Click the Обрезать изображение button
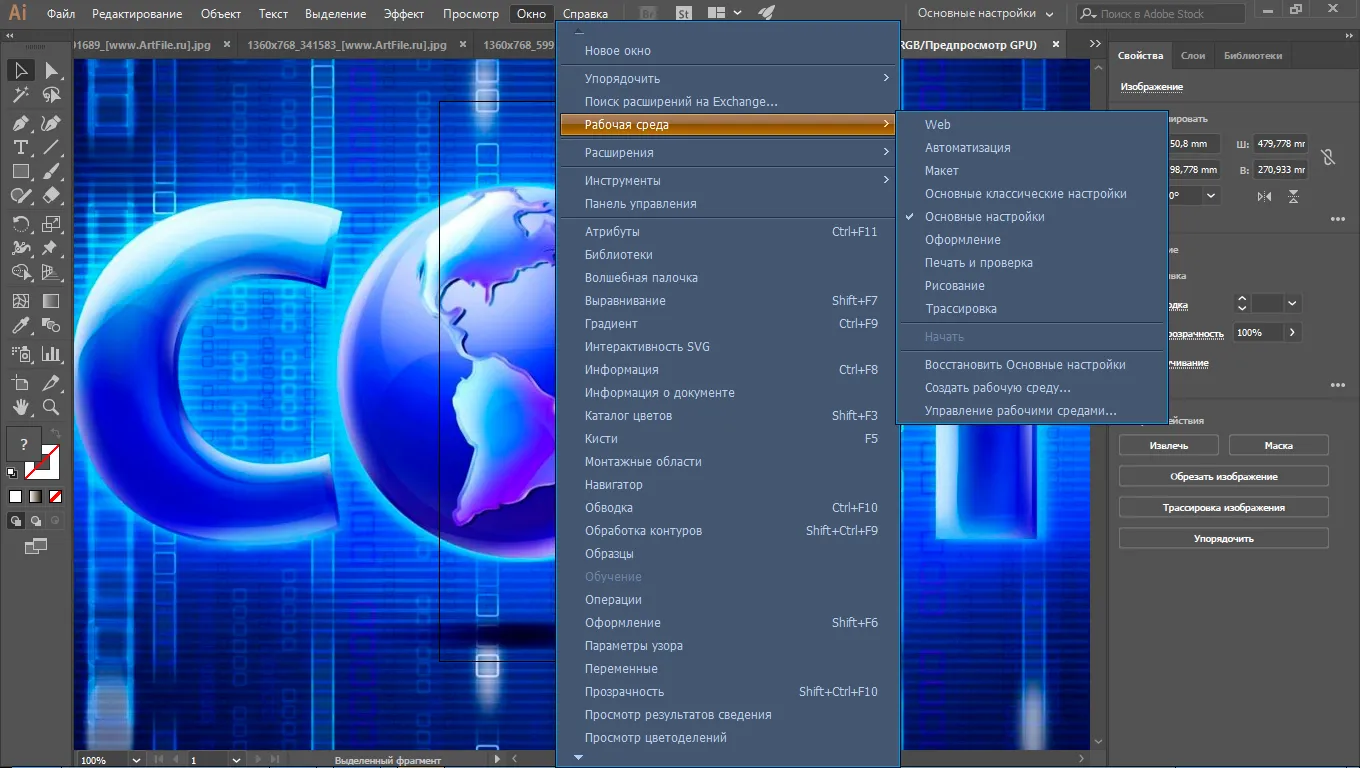The image size is (1360, 768). click(x=1224, y=476)
